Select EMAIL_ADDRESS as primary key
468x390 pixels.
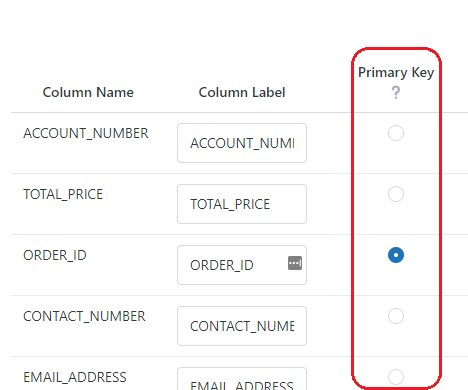[396, 377]
